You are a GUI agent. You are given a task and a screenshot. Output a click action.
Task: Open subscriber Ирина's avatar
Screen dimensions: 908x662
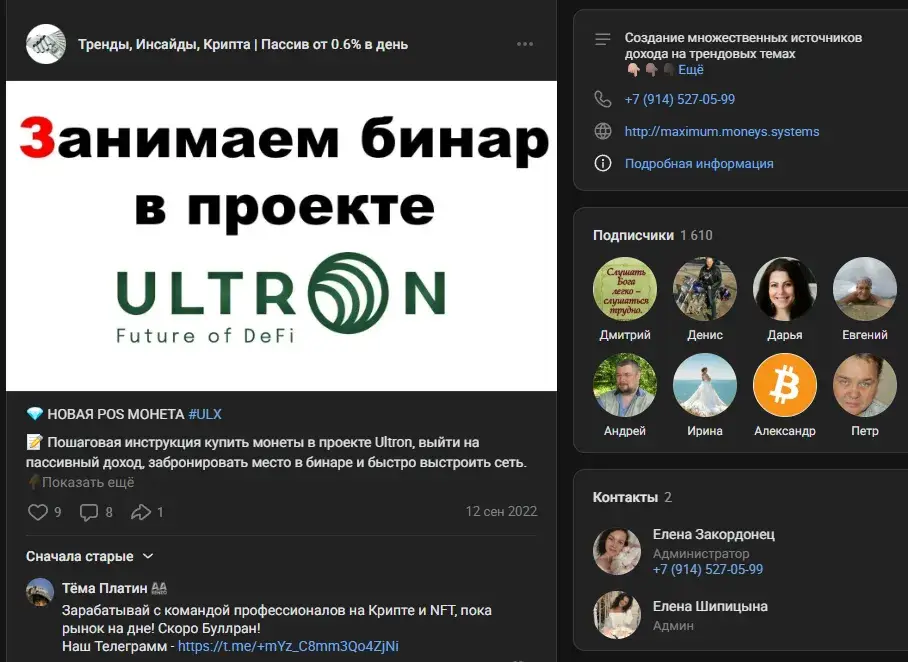(705, 385)
